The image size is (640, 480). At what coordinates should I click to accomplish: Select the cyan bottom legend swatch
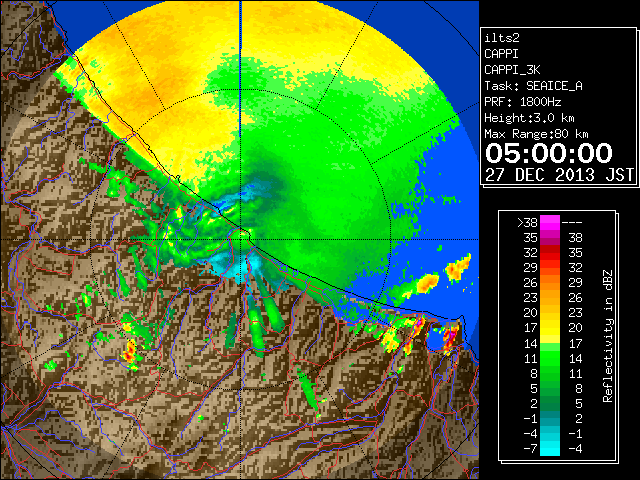pos(550,448)
